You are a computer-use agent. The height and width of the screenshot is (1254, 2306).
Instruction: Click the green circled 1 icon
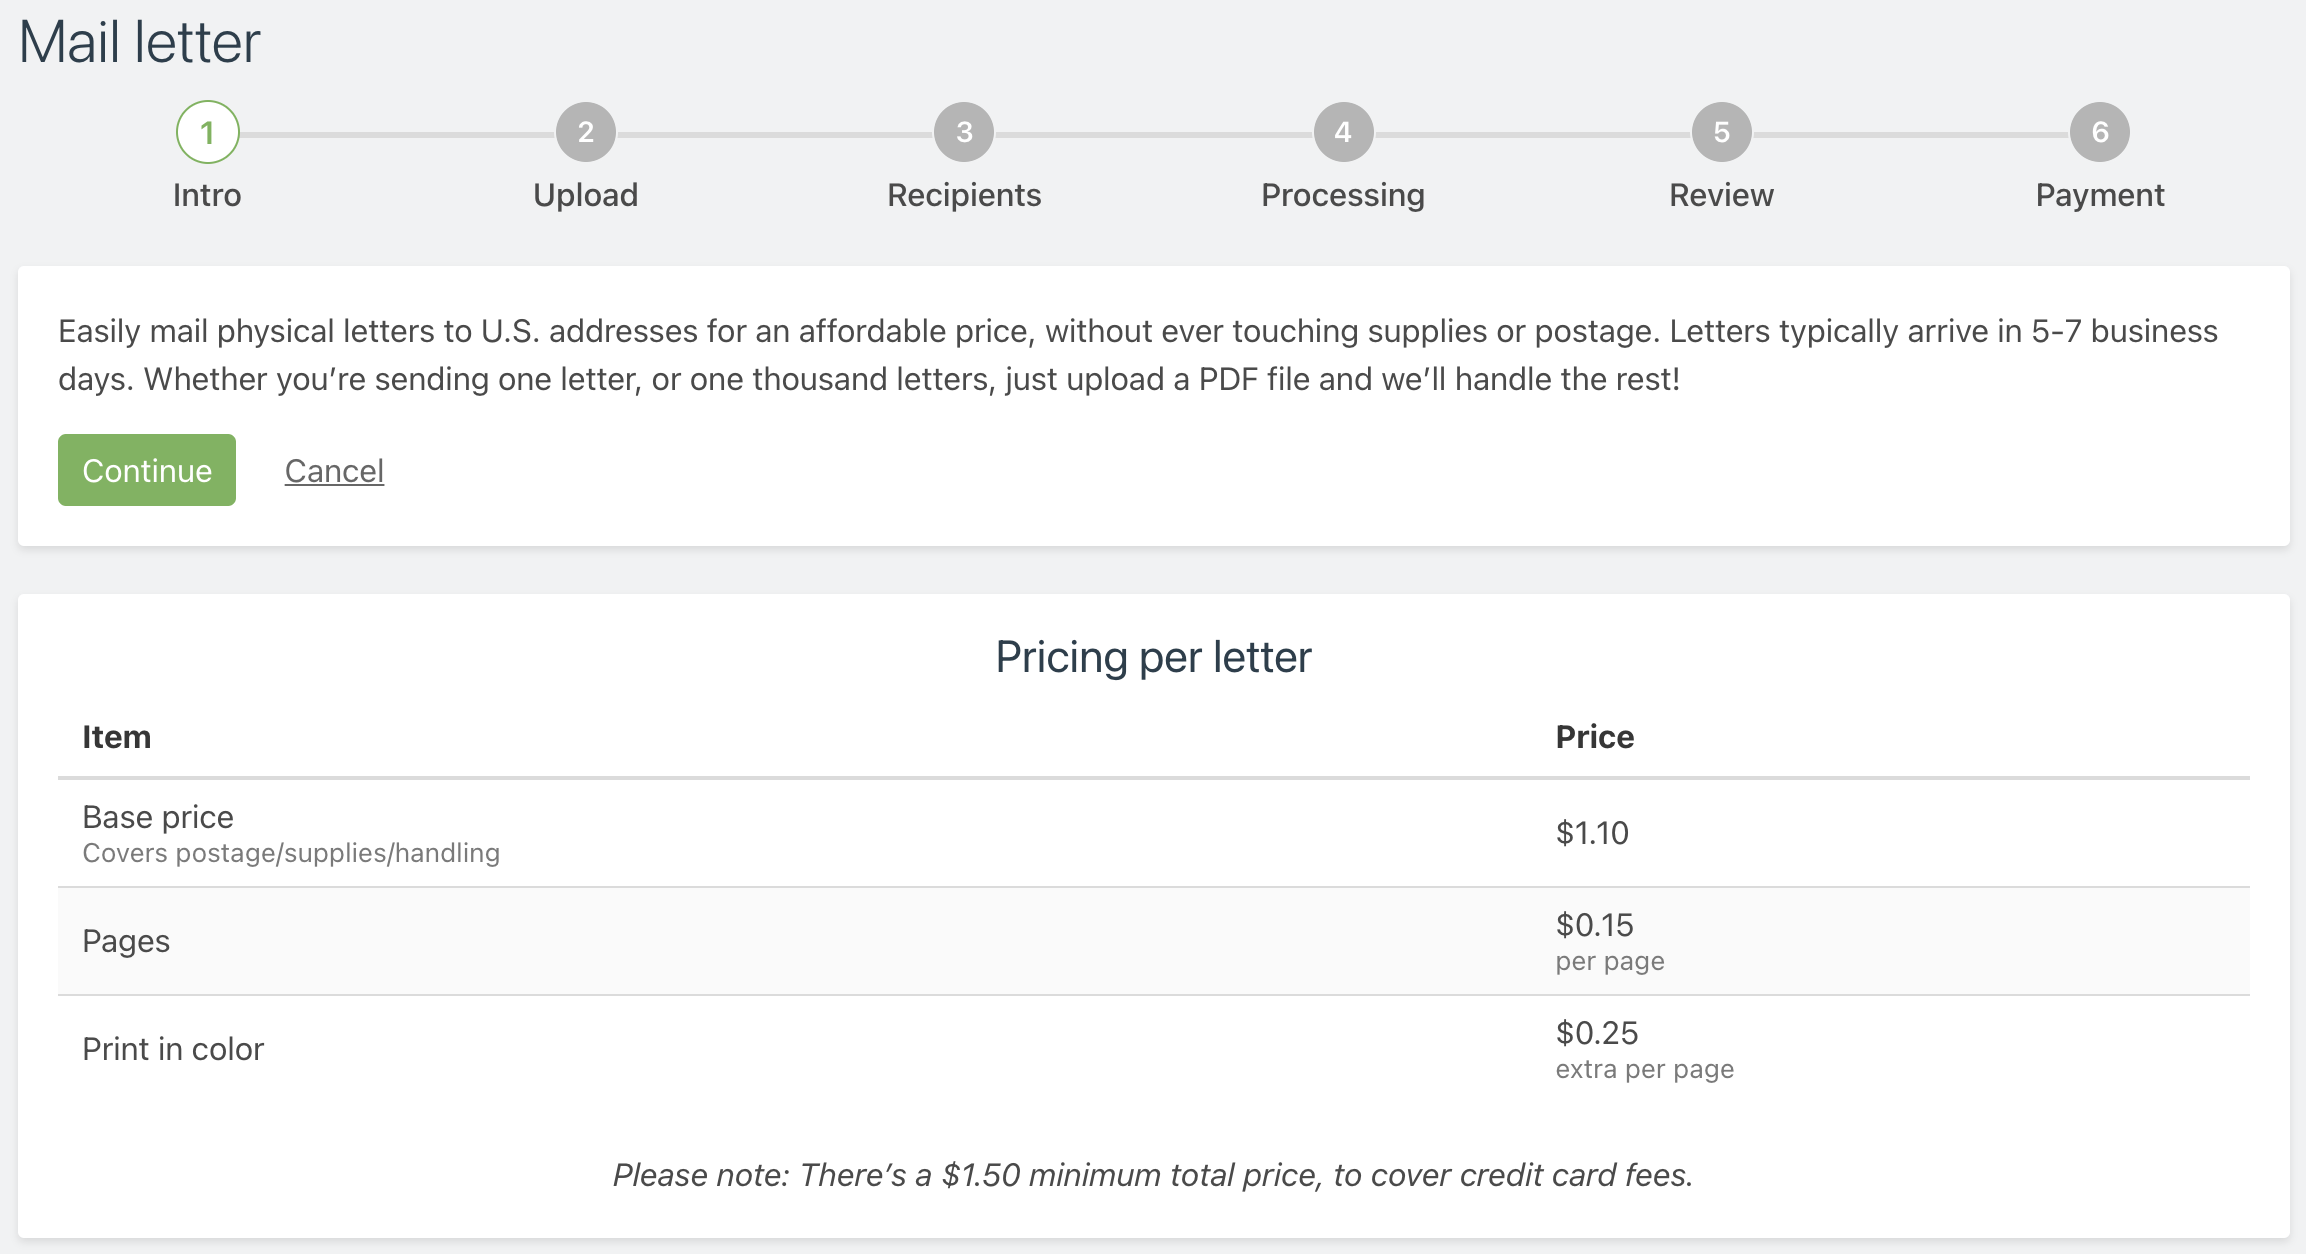[208, 131]
